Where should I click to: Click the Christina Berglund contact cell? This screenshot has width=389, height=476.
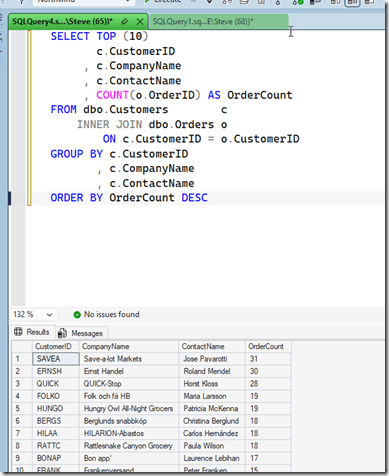212,421
